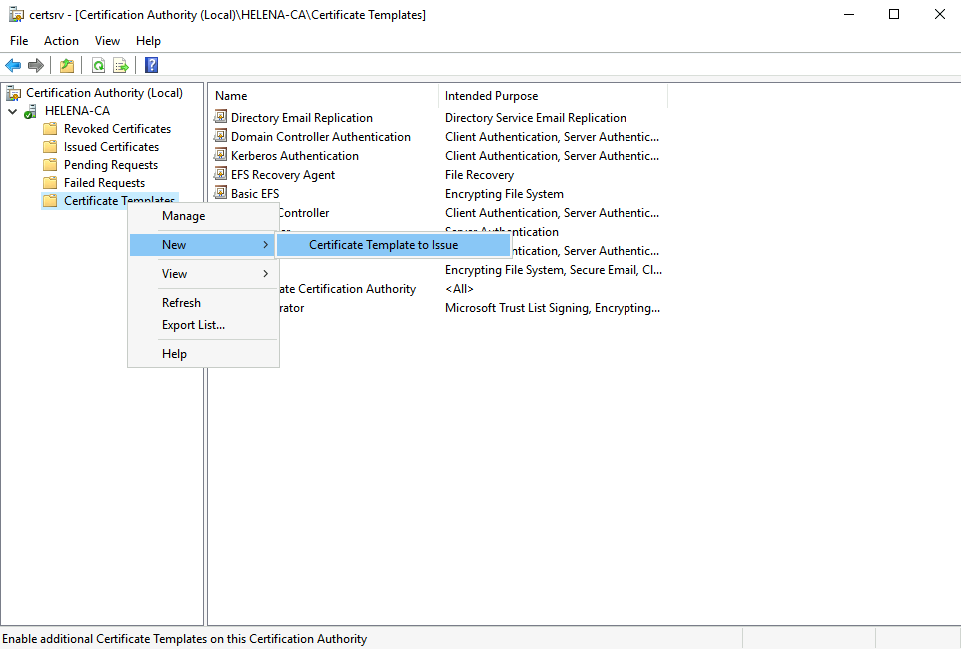Choose Certificate Template to Issue
961x649 pixels.
pos(383,245)
